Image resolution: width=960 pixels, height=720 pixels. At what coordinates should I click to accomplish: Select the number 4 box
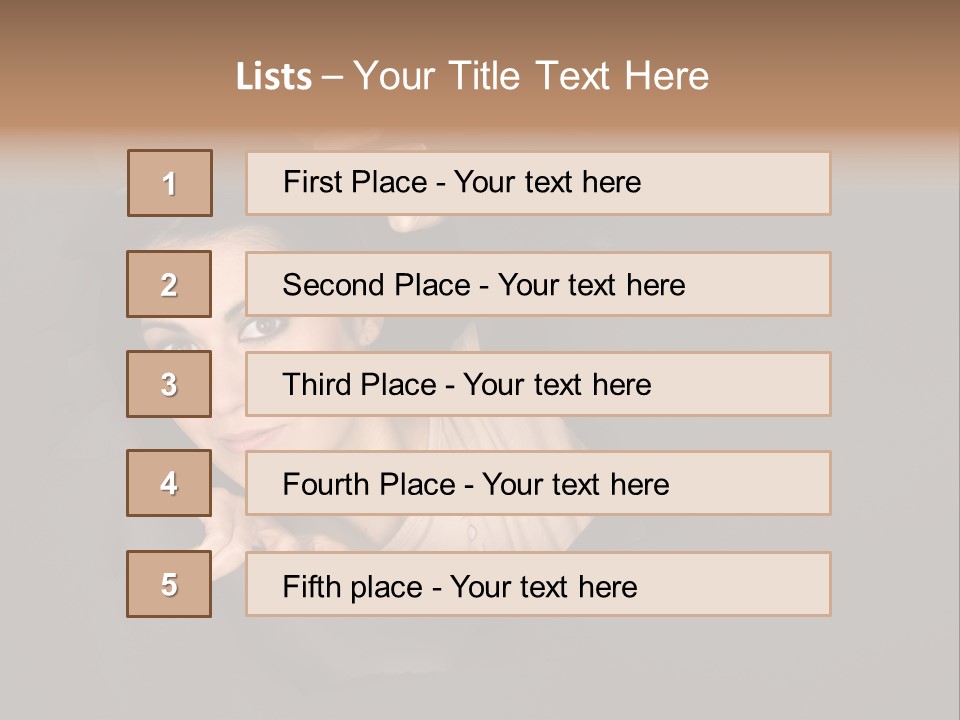[169, 483]
